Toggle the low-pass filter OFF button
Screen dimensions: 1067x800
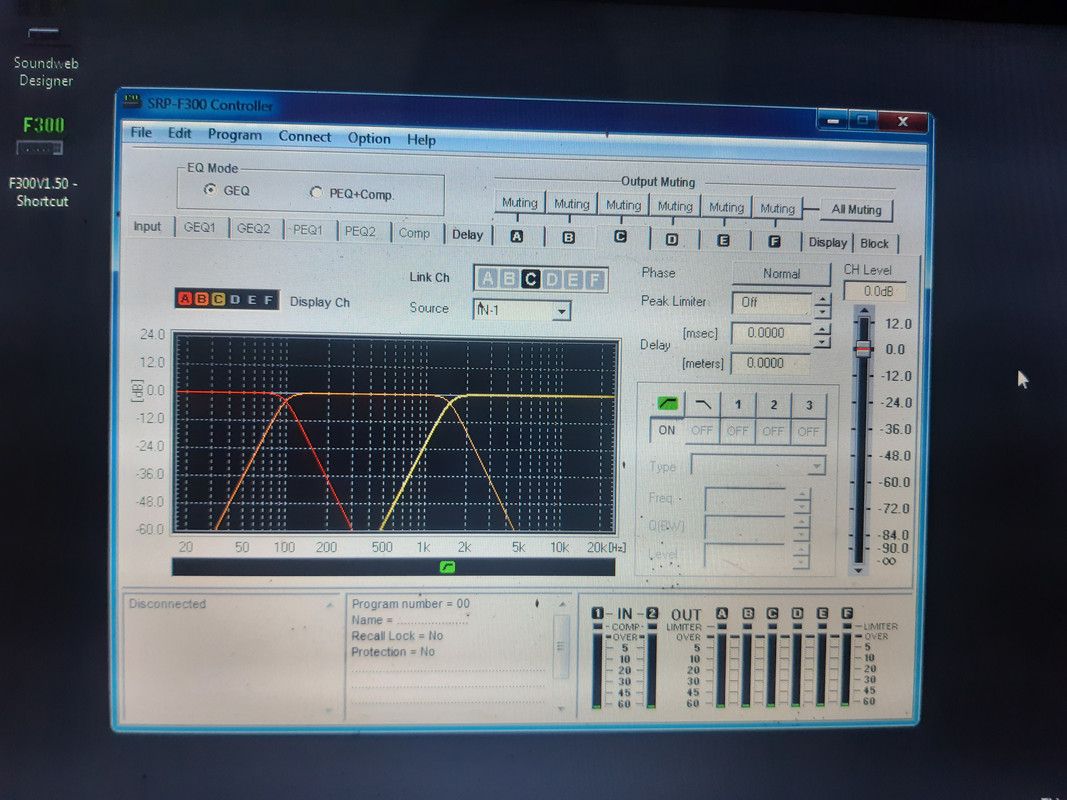[702, 431]
